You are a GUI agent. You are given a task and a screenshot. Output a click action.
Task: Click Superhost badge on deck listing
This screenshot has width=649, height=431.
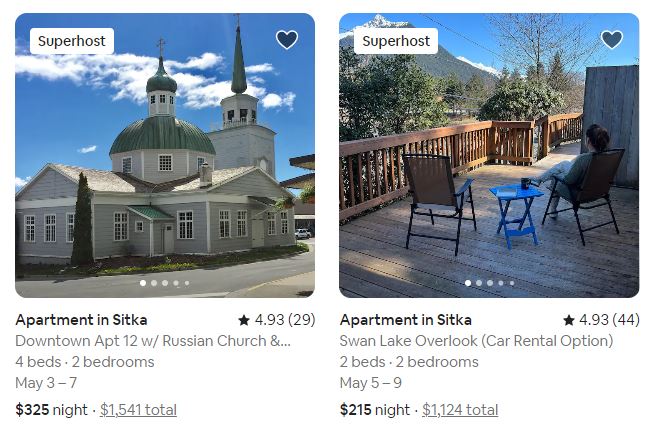(x=396, y=41)
